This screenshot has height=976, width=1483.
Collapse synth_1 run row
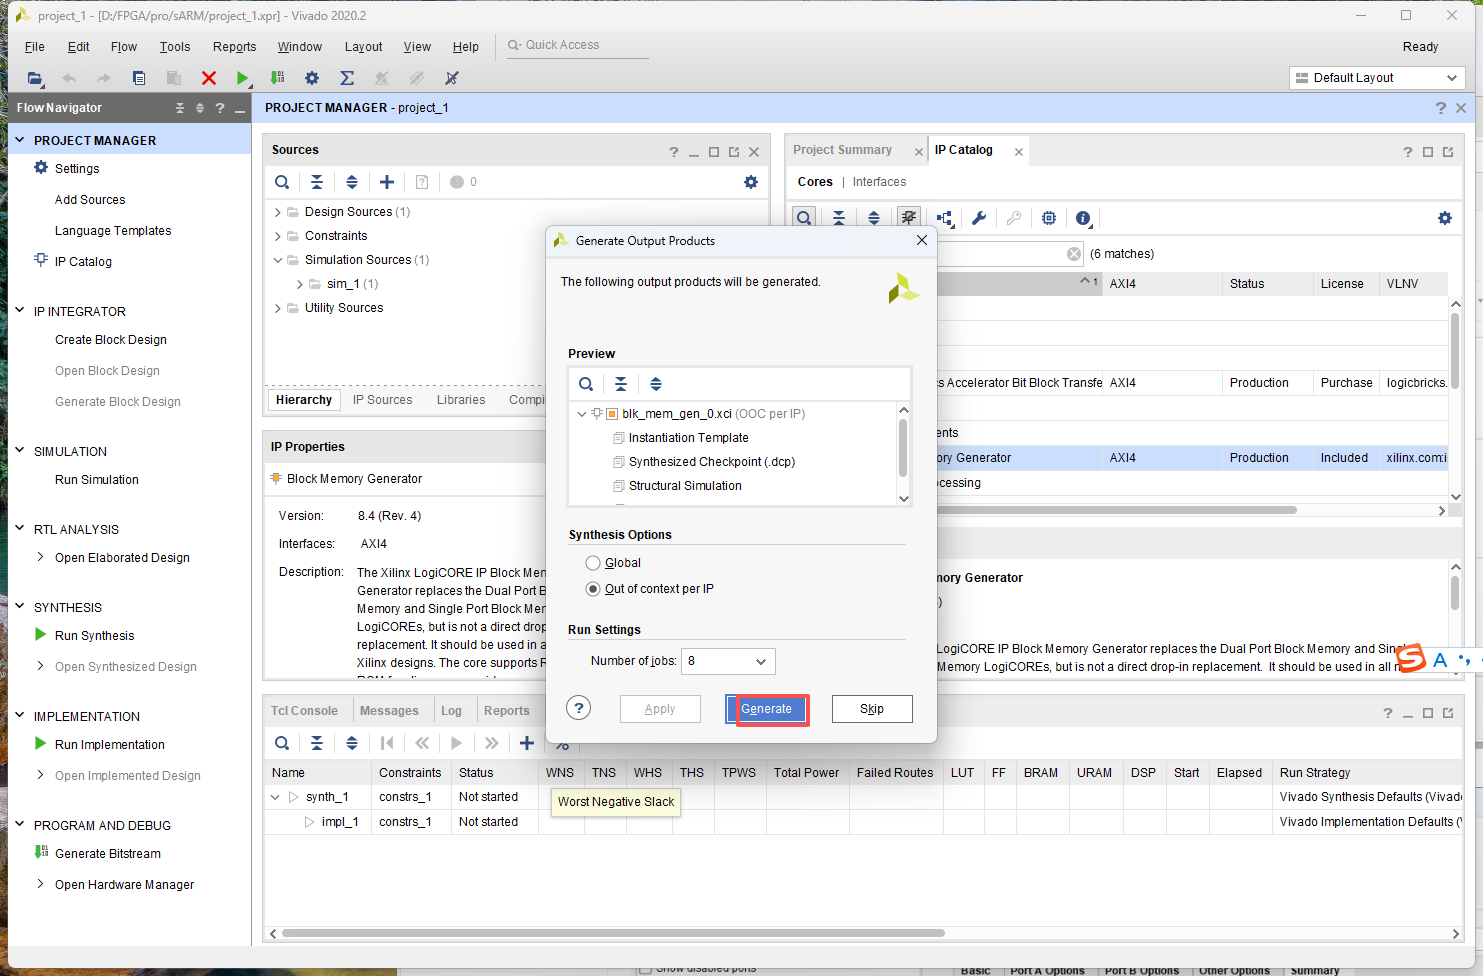(x=275, y=797)
